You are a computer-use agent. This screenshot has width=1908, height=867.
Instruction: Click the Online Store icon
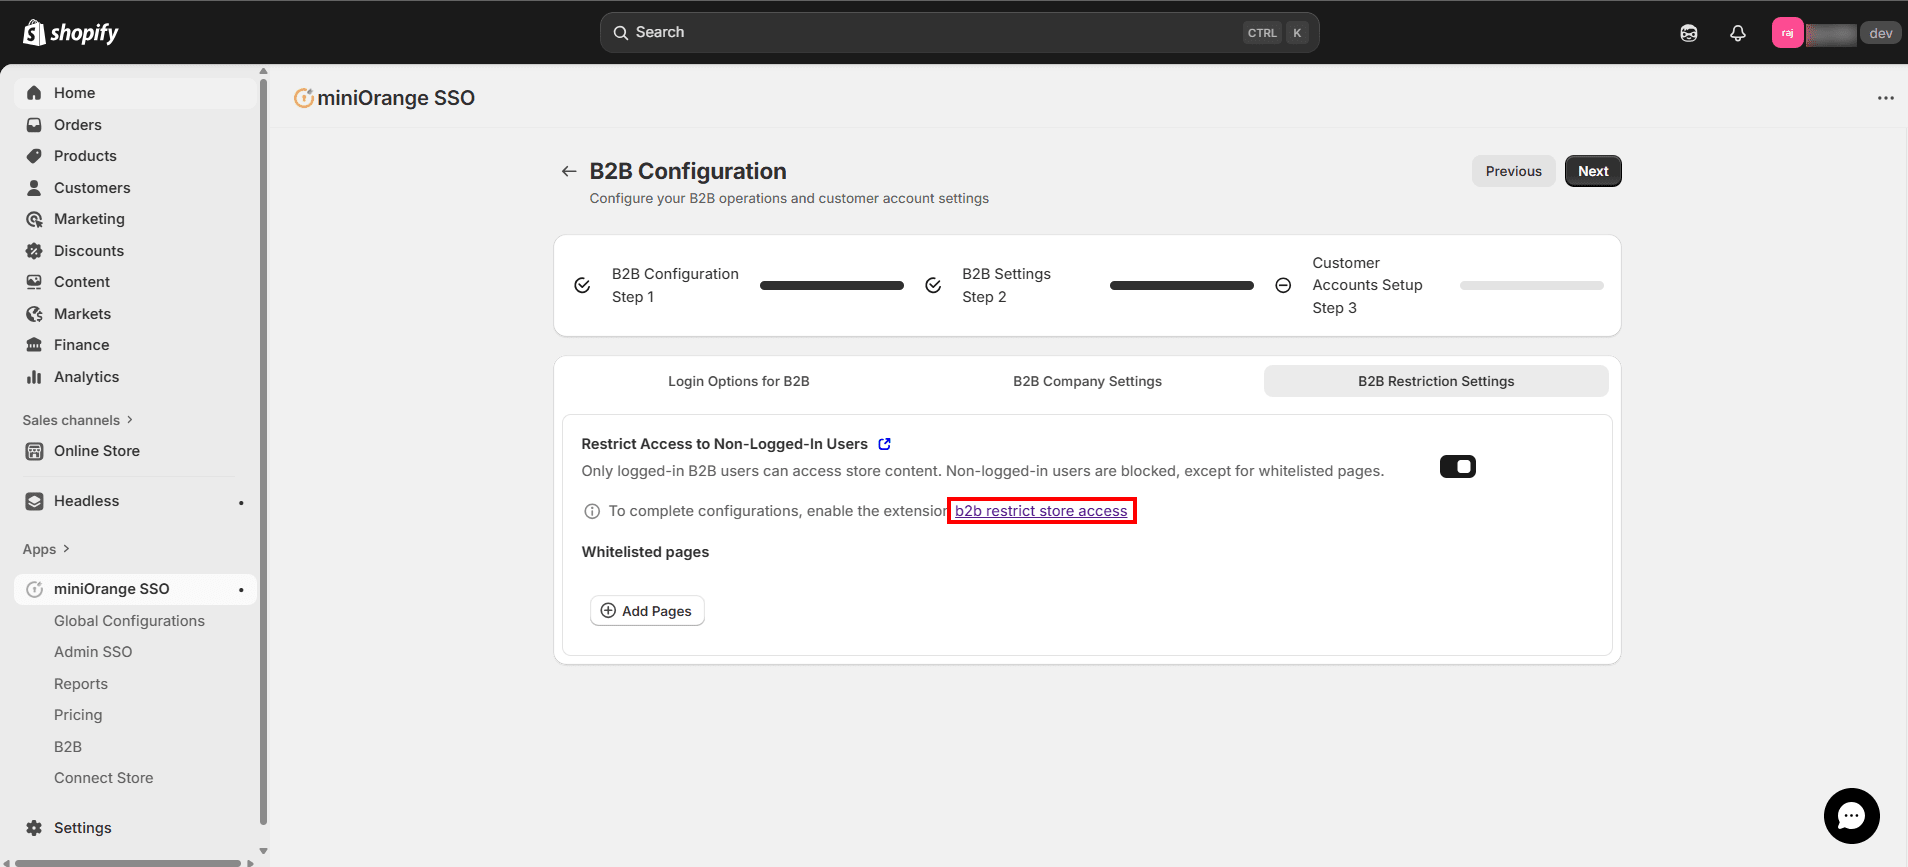(34, 451)
